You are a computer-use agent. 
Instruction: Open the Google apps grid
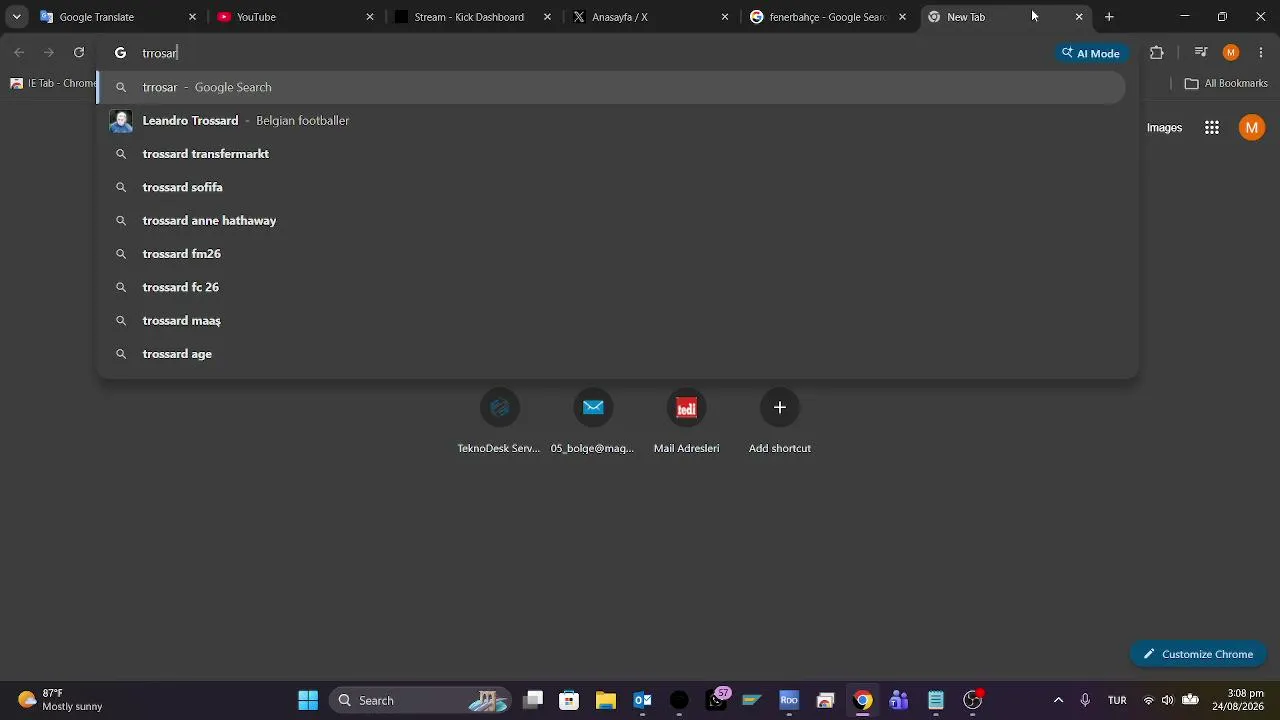(1212, 127)
